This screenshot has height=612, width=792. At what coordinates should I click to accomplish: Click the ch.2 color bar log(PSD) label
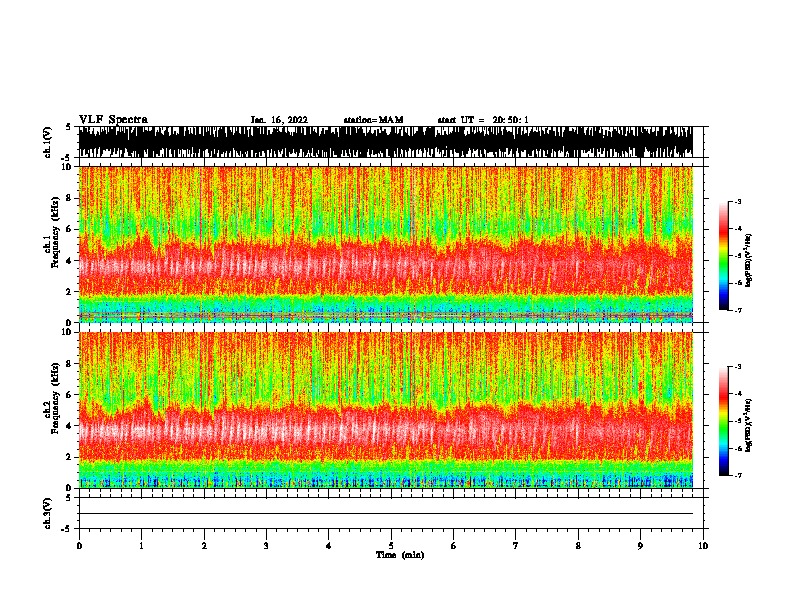coord(749,425)
